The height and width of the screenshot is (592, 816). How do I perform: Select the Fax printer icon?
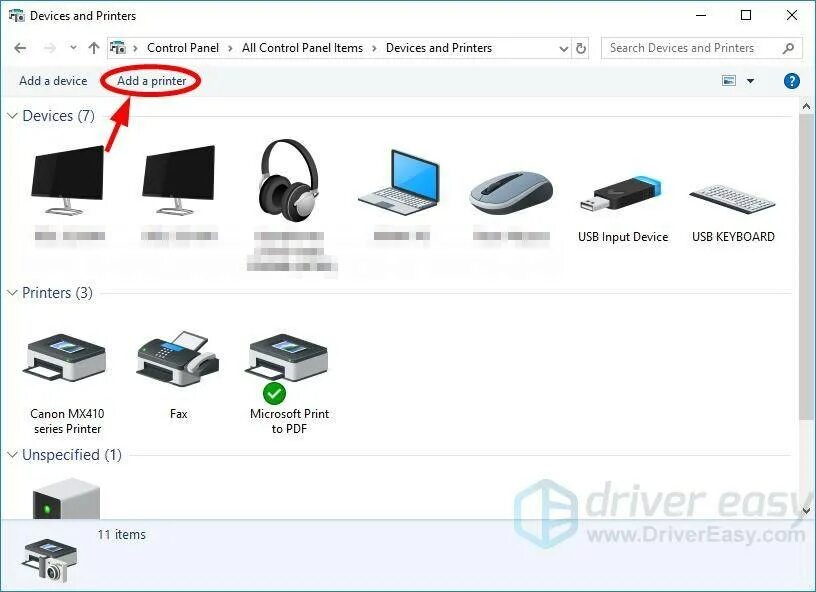click(177, 358)
